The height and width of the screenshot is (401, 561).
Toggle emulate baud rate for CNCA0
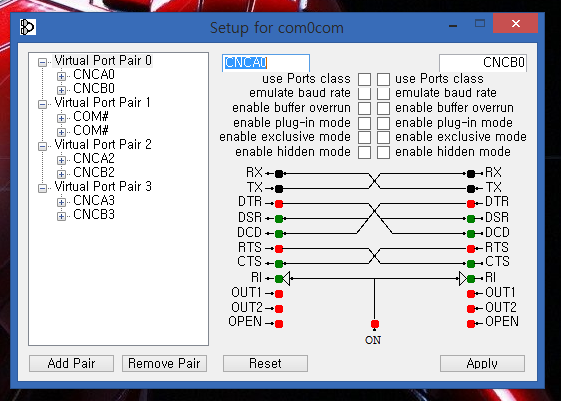[364, 93]
